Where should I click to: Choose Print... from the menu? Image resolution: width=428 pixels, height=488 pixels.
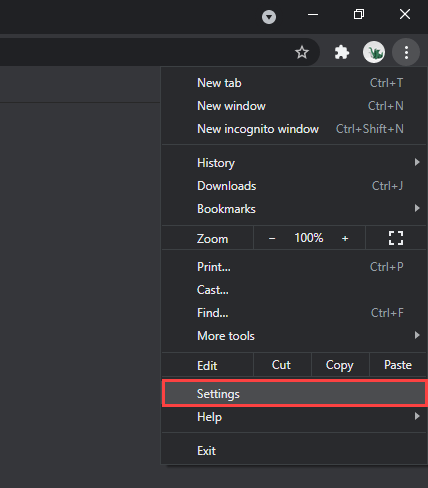coord(294,267)
